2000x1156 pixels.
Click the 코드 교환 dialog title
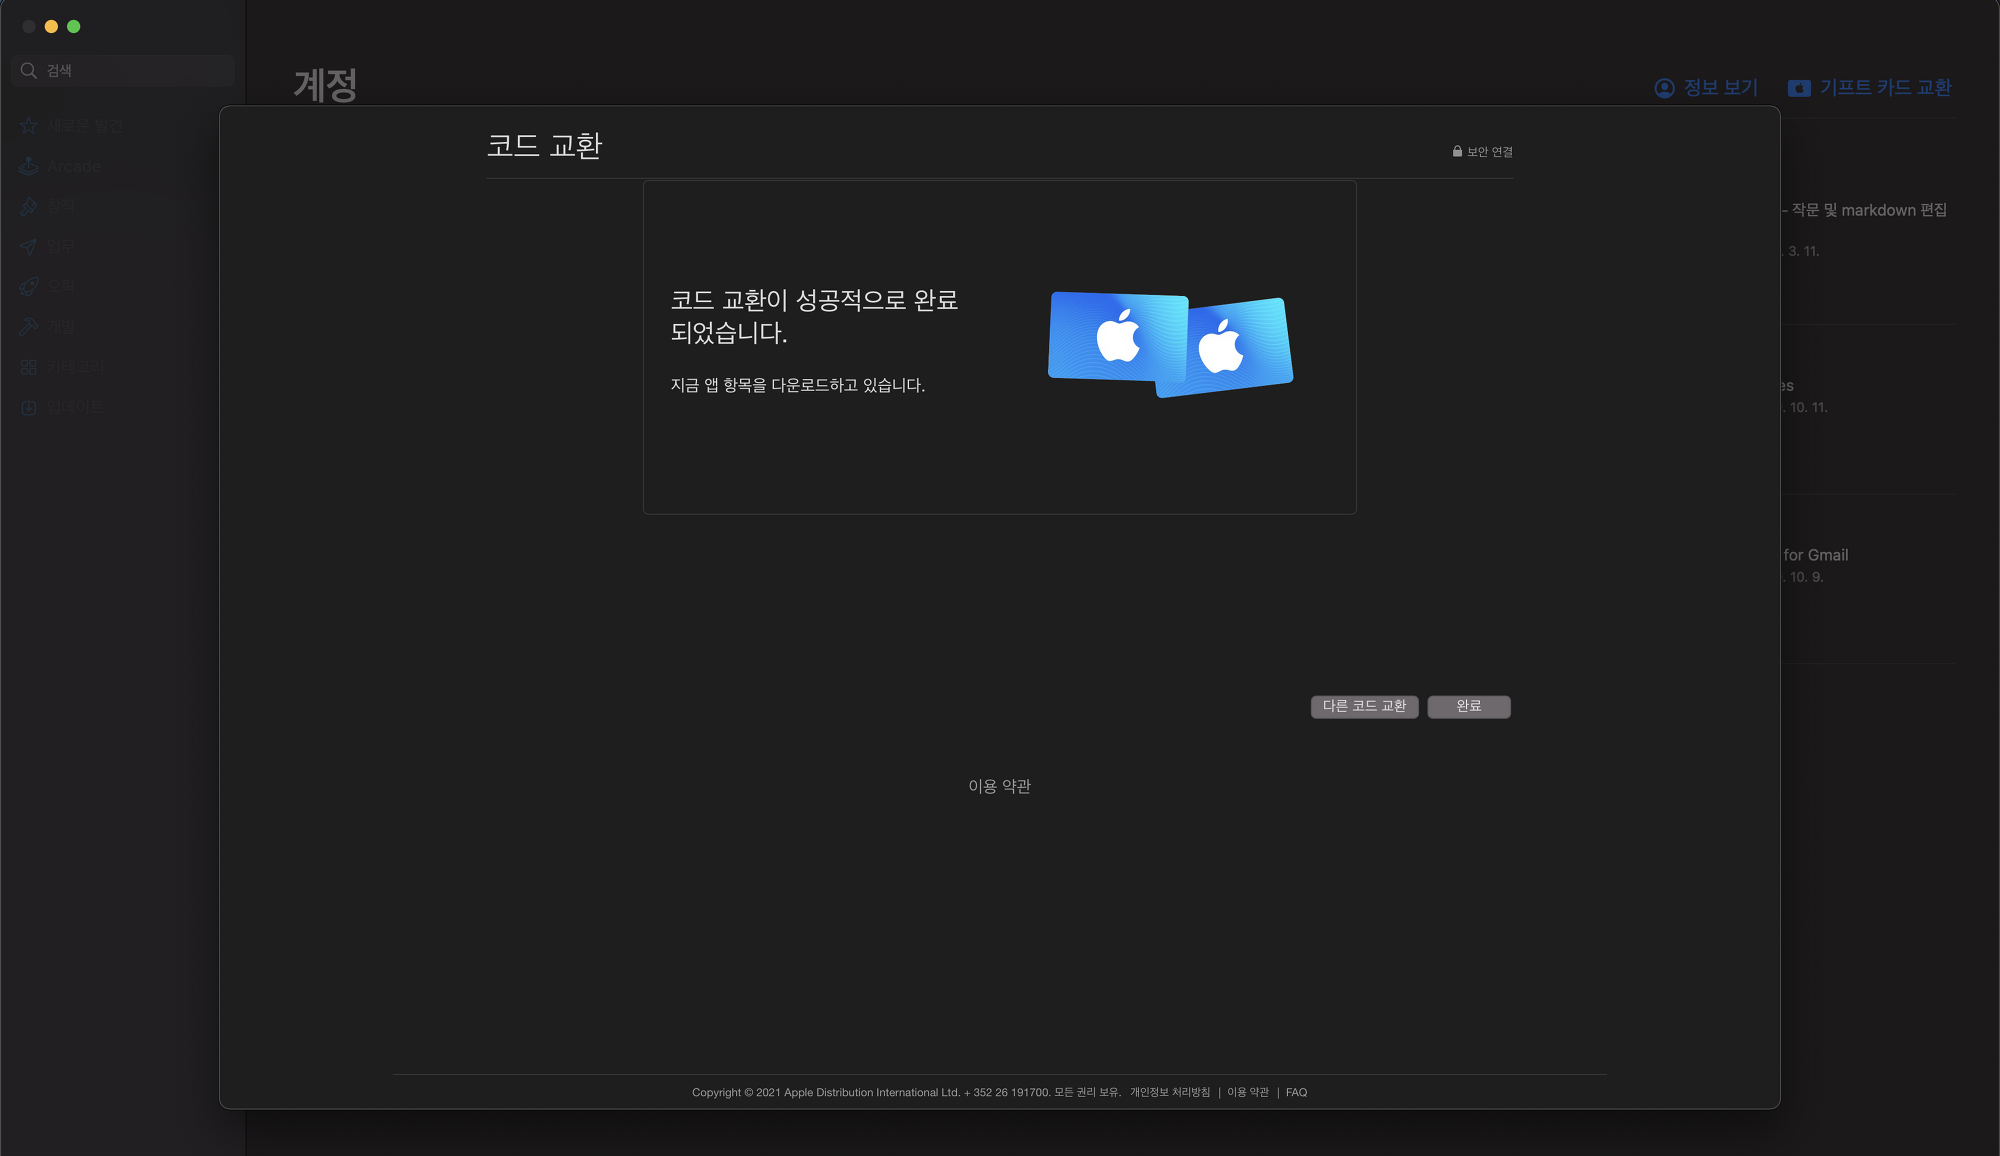544,146
